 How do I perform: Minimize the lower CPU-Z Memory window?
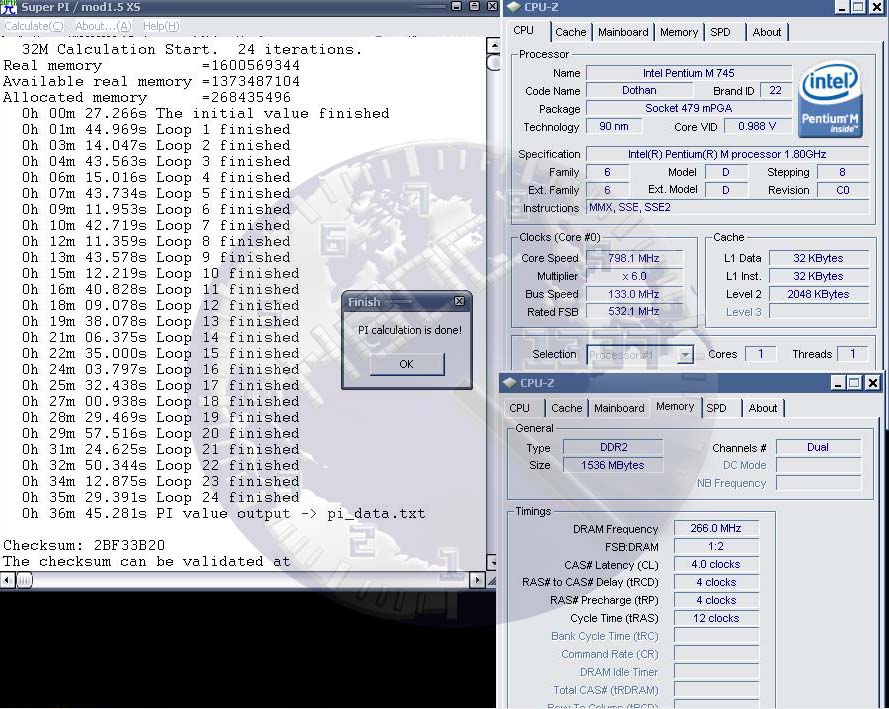click(838, 383)
